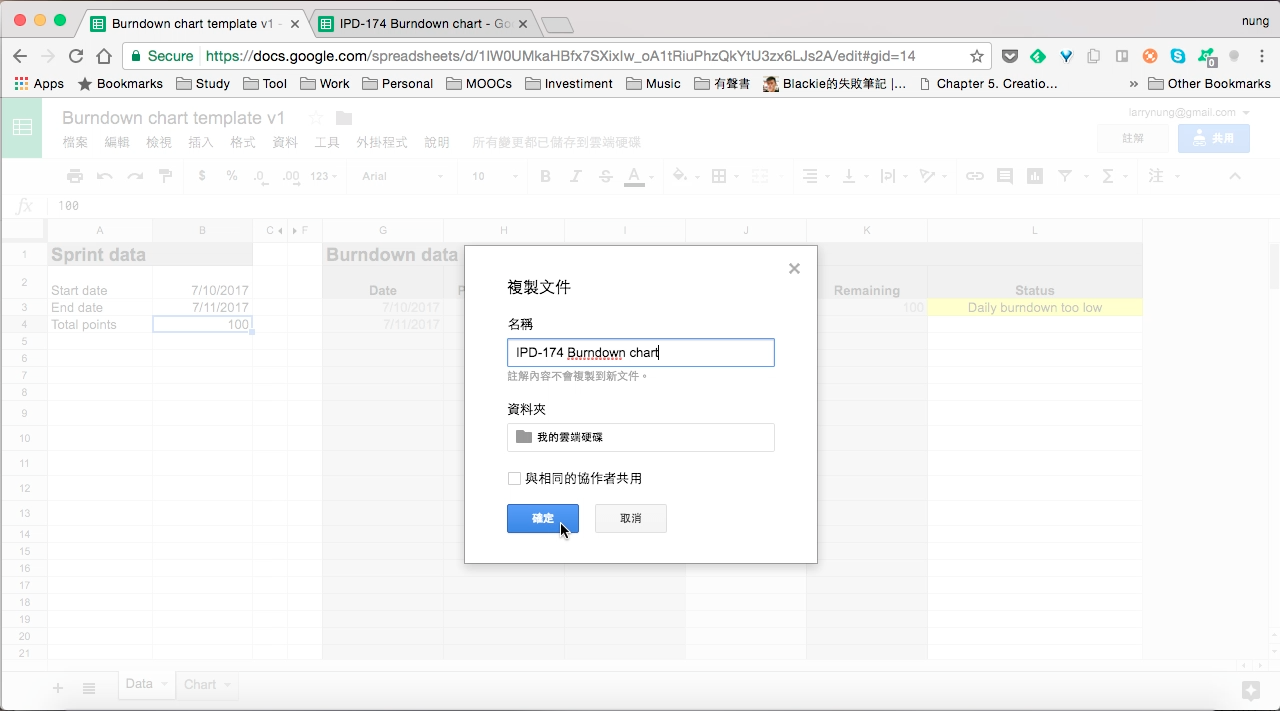Open the move-to-folder icon beside the title
The width and height of the screenshot is (1280, 711).
pyautogui.click(x=344, y=118)
